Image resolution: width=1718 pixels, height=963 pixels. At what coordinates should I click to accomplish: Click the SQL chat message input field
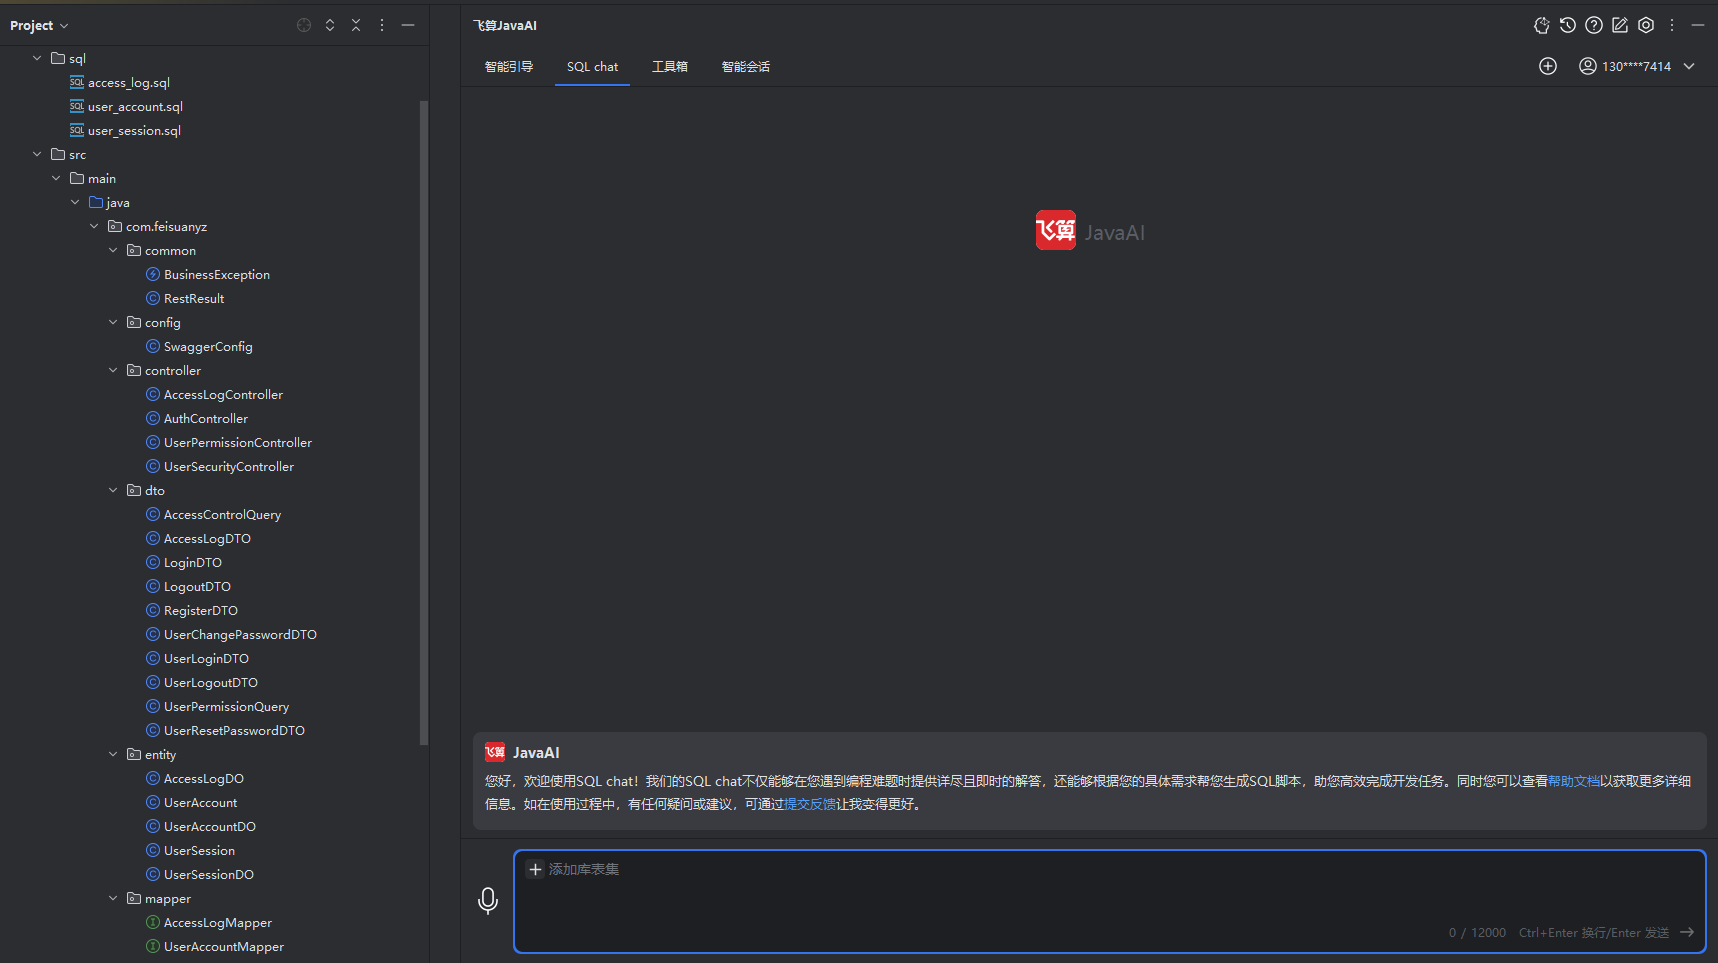(x=1109, y=901)
